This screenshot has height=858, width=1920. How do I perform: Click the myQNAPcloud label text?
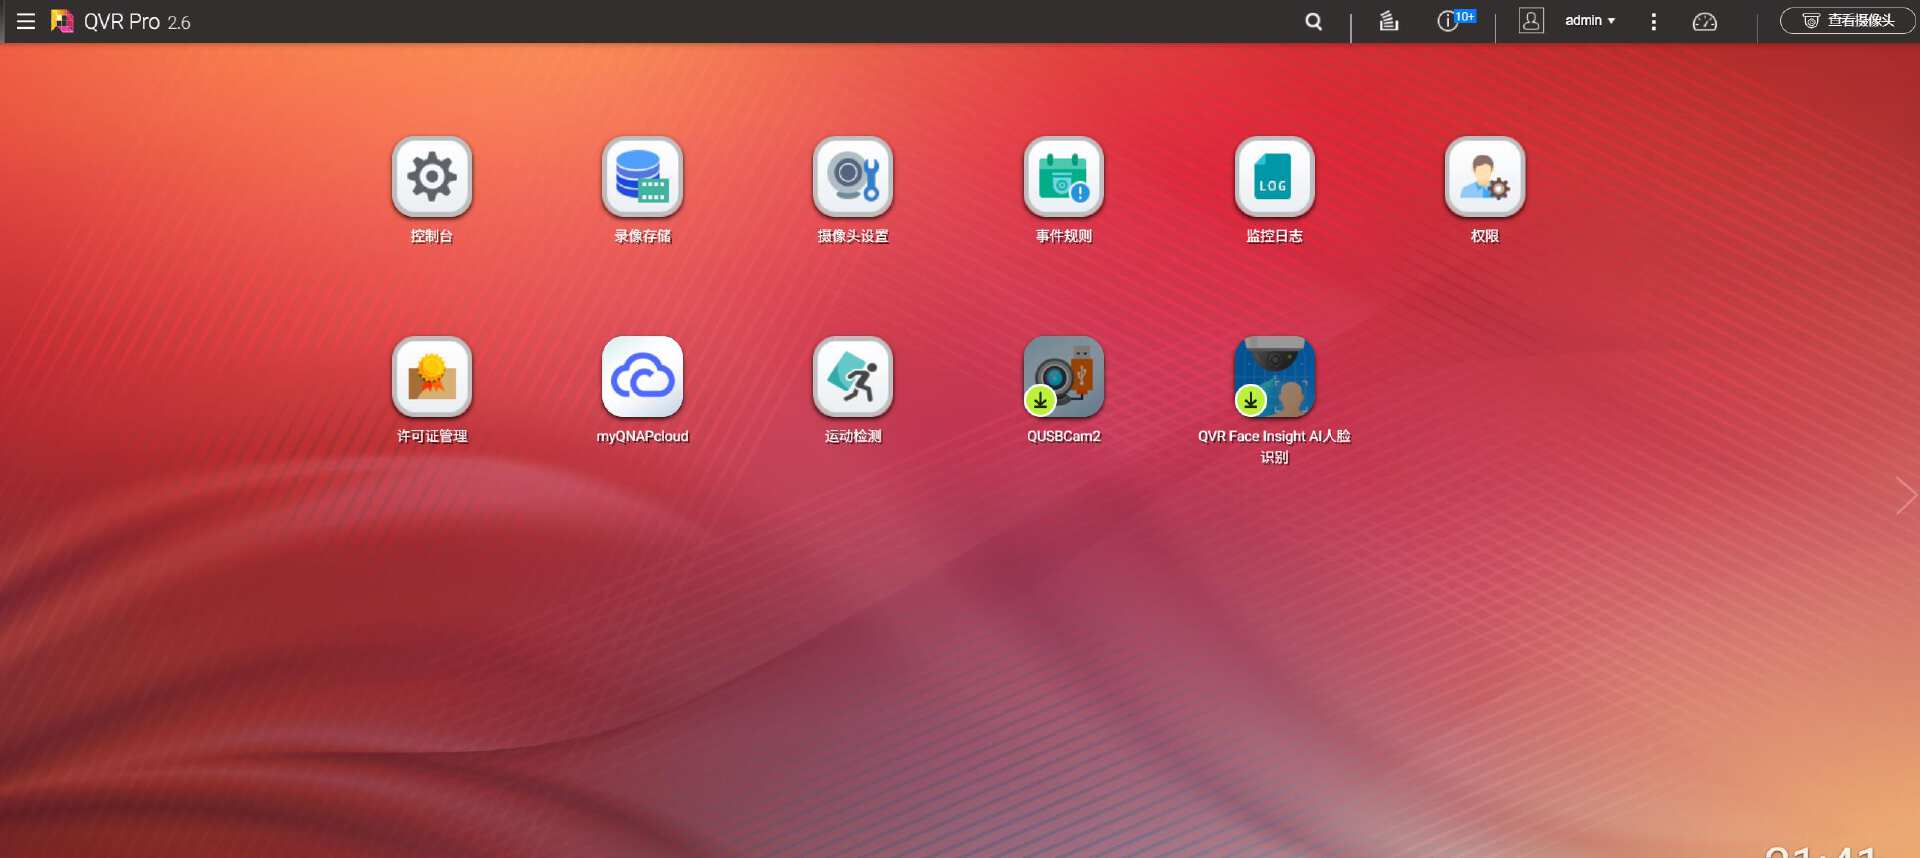(642, 437)
